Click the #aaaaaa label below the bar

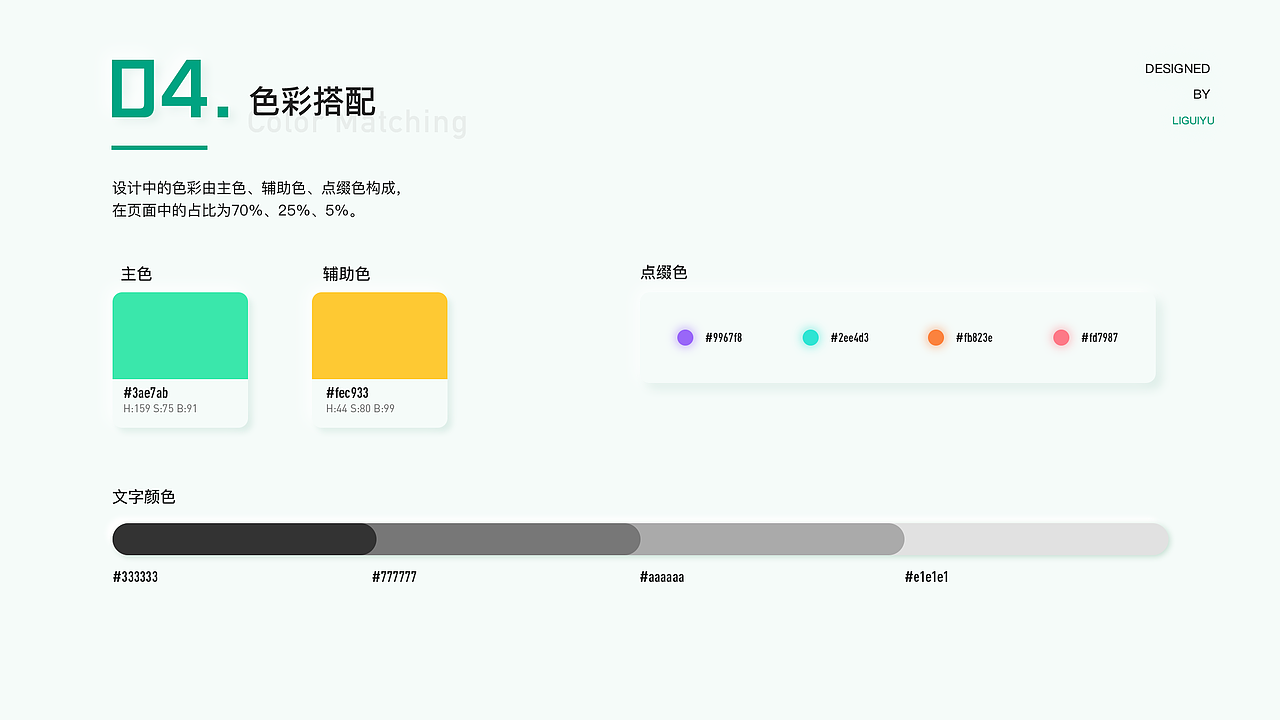pos(662,577)
